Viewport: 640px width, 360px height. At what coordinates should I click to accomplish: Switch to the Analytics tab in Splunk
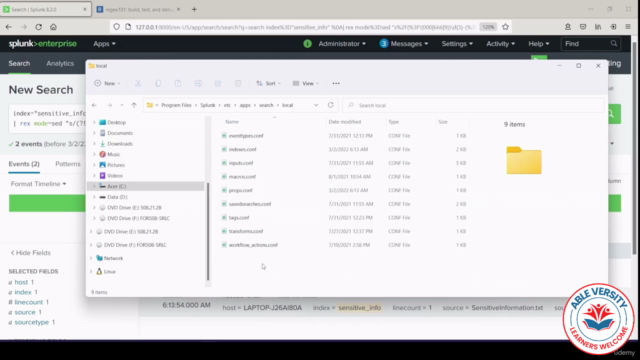(x=60, y=63)
